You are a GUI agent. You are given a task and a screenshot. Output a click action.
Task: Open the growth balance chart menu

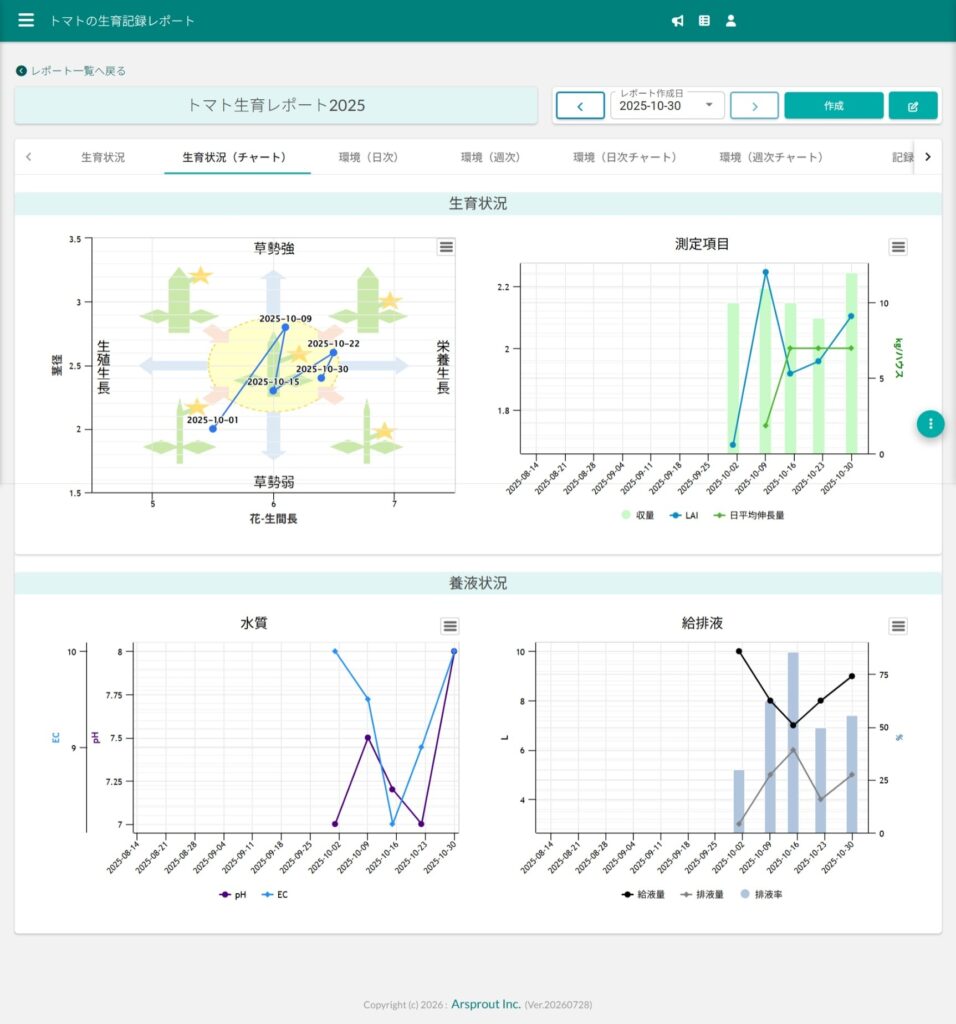[446, 247]
